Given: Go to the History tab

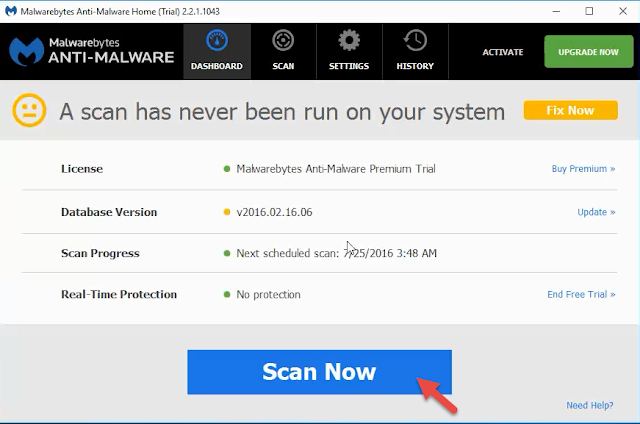Looking at the screenshot, I should click(415, 51).
